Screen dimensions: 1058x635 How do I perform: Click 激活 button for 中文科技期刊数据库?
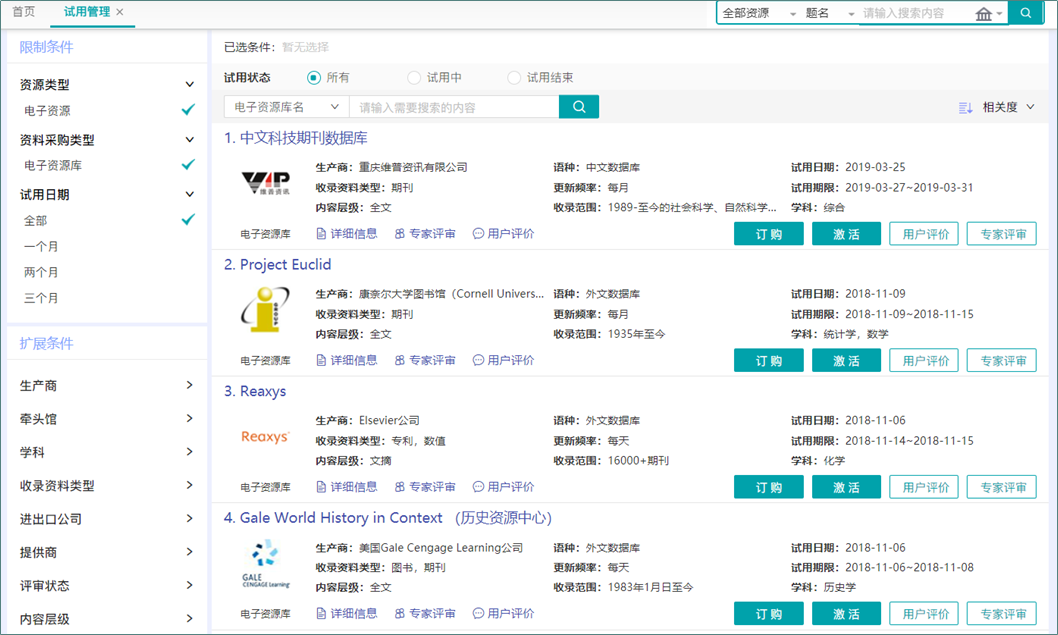[x=846, y=234]
